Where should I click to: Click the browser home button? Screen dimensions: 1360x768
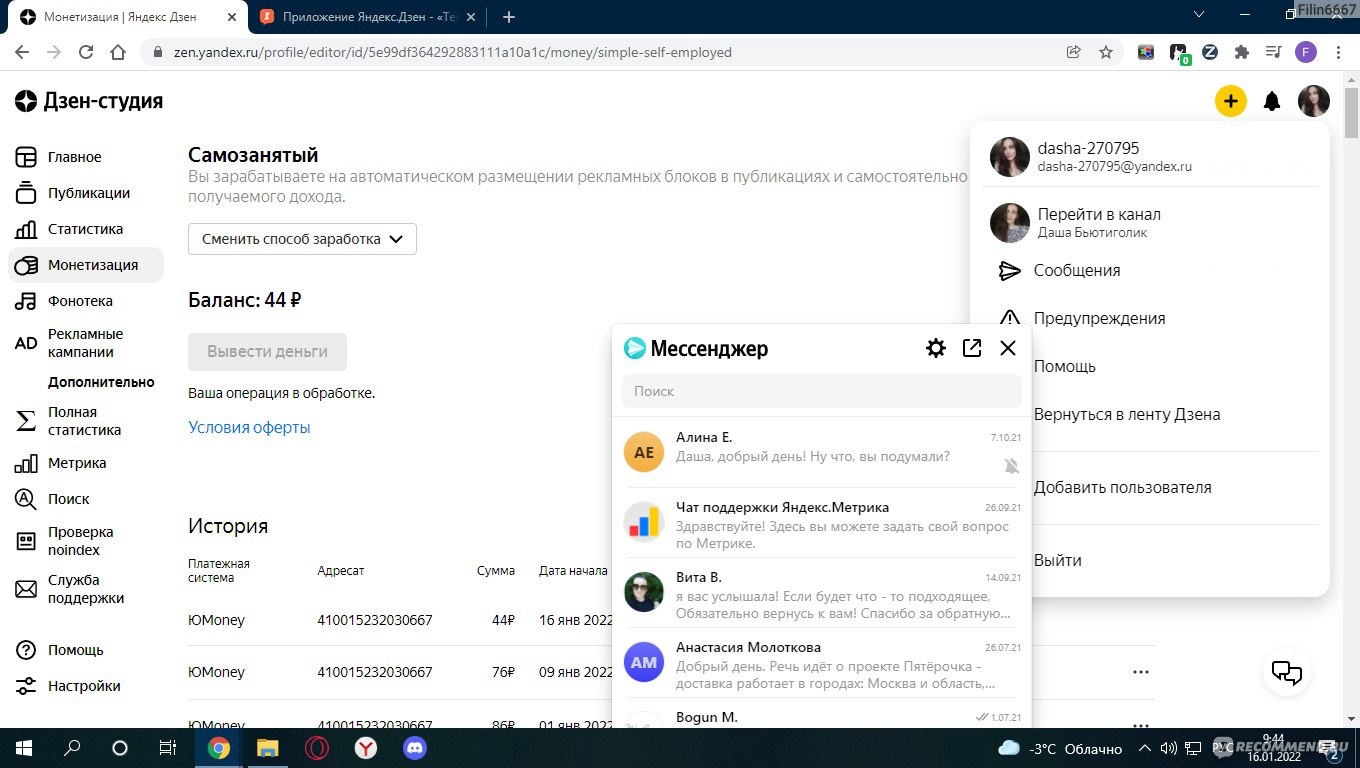pyautogui.click(x=118, y=52)
